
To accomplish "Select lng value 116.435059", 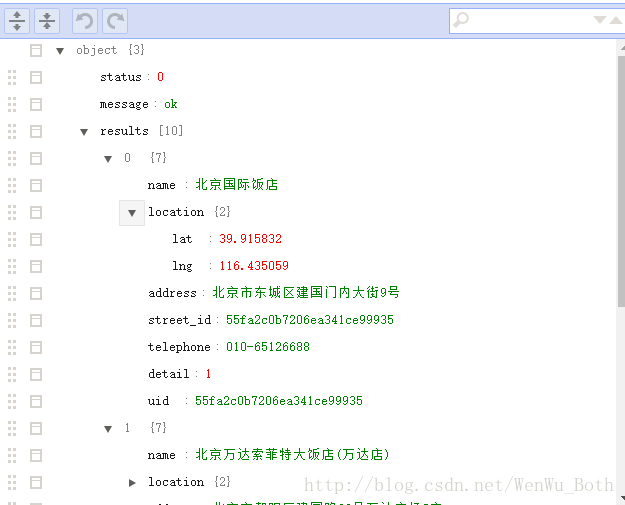I will click(x=254, y=266).
